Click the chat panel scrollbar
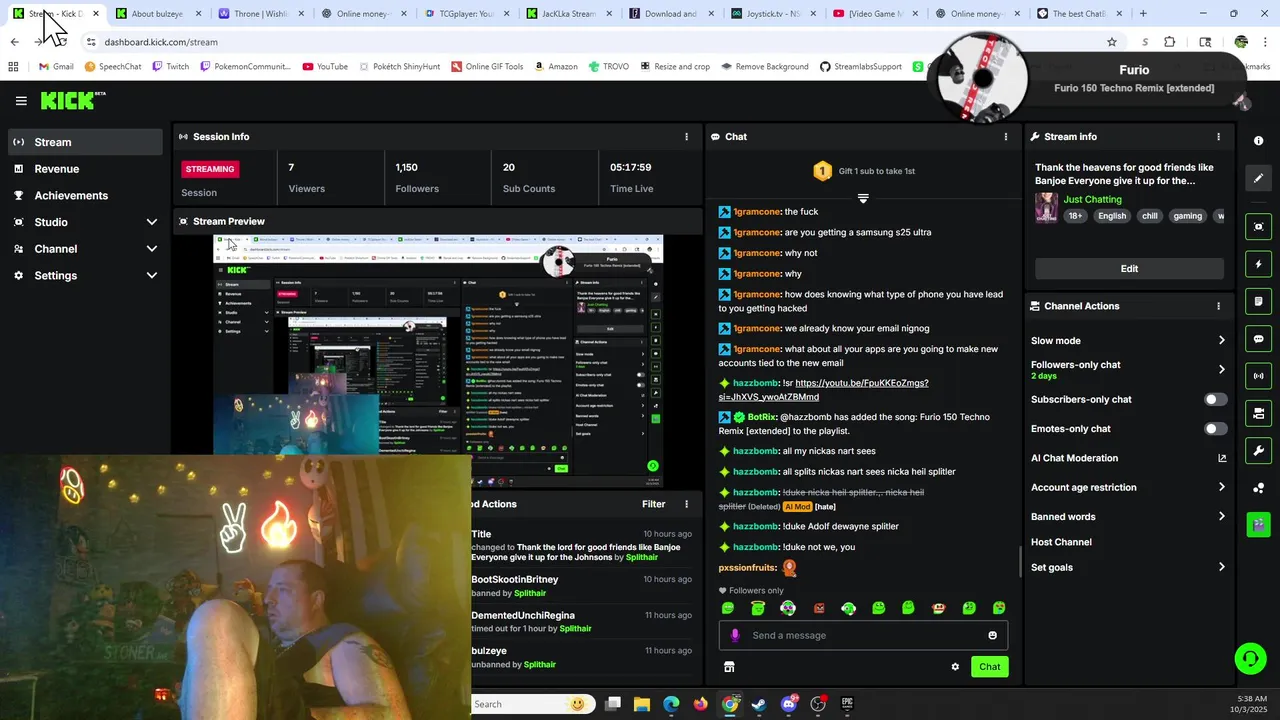Screen dimensions: 1280x720 pyautogui.click(x=1020, y=561)
